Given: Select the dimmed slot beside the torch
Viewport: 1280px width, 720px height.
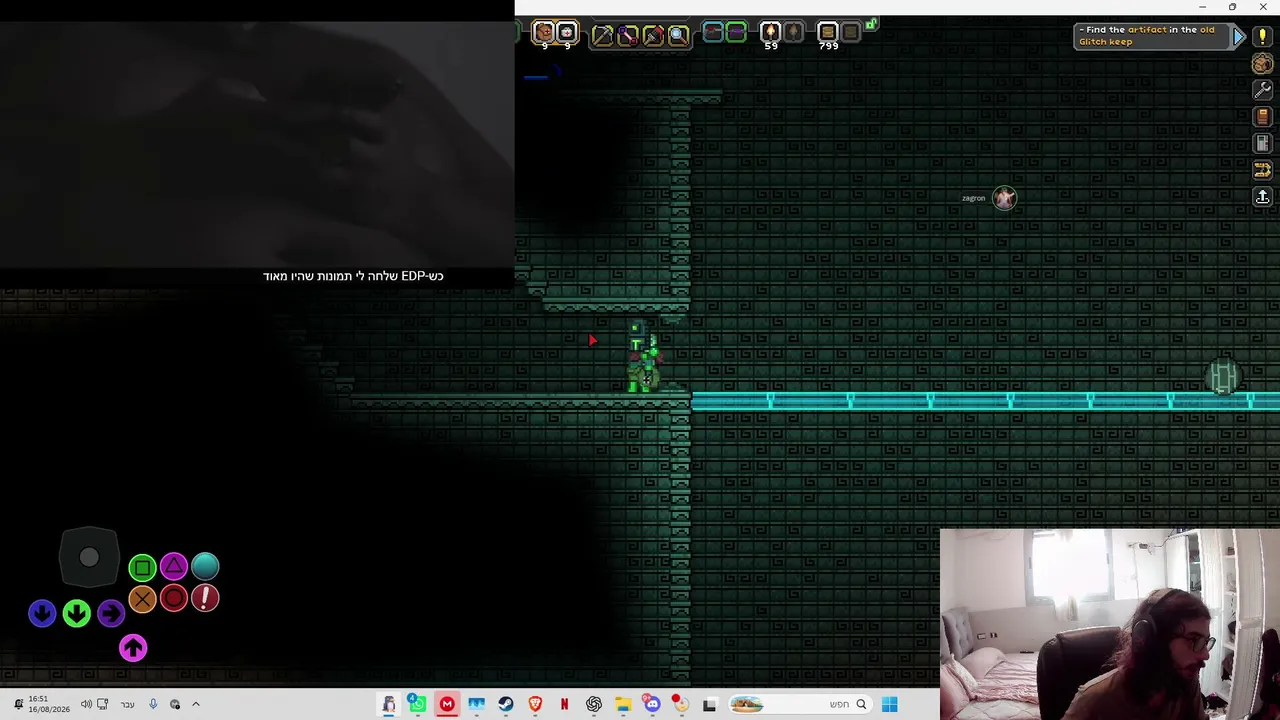Looking at the screenshot, I should pyautogui.click(x=793, y=33).
